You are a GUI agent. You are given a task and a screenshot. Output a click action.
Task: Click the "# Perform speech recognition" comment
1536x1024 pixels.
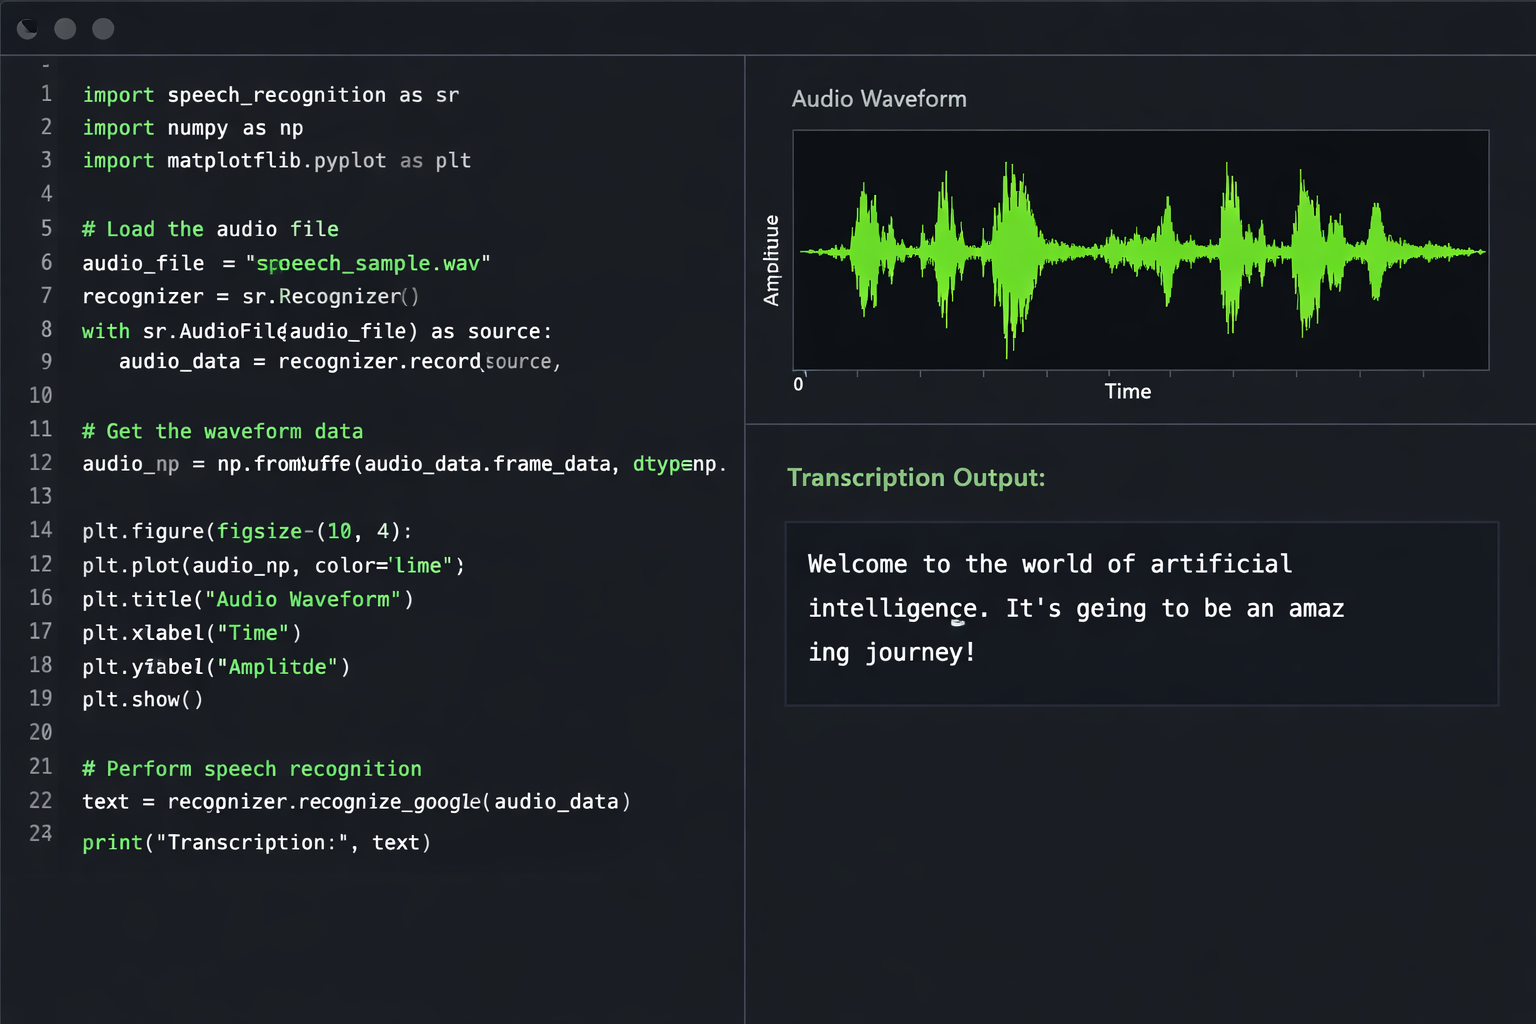pyautogui.click(x=251, y=768)
